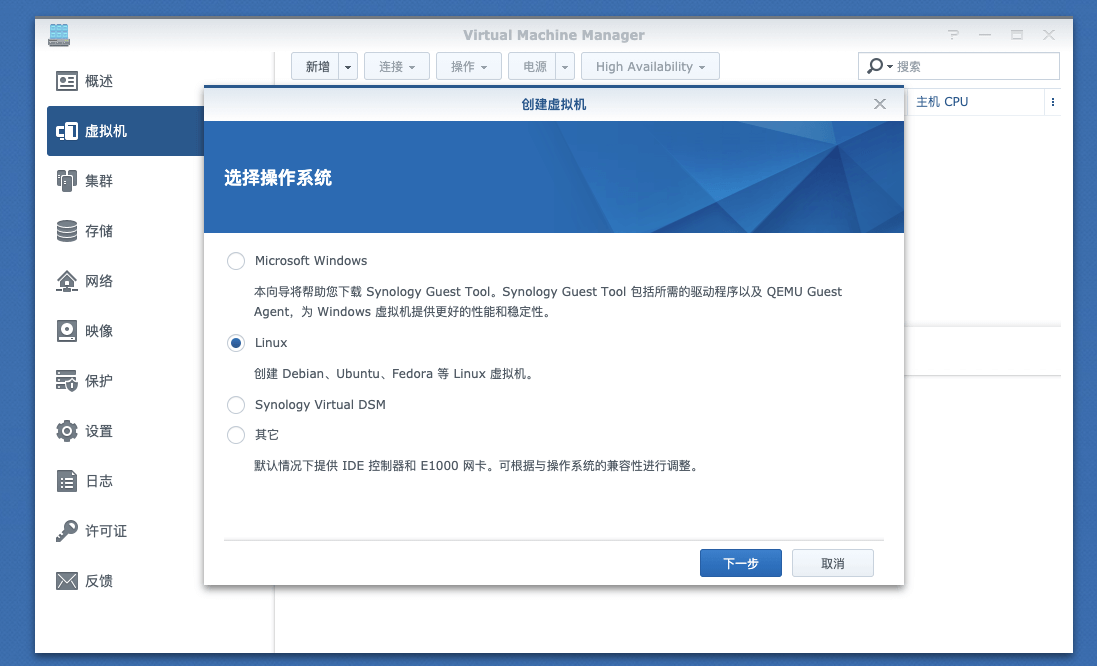
Task: Expand the 电源 dropdown arrow
Action: [x=565, y=66]
